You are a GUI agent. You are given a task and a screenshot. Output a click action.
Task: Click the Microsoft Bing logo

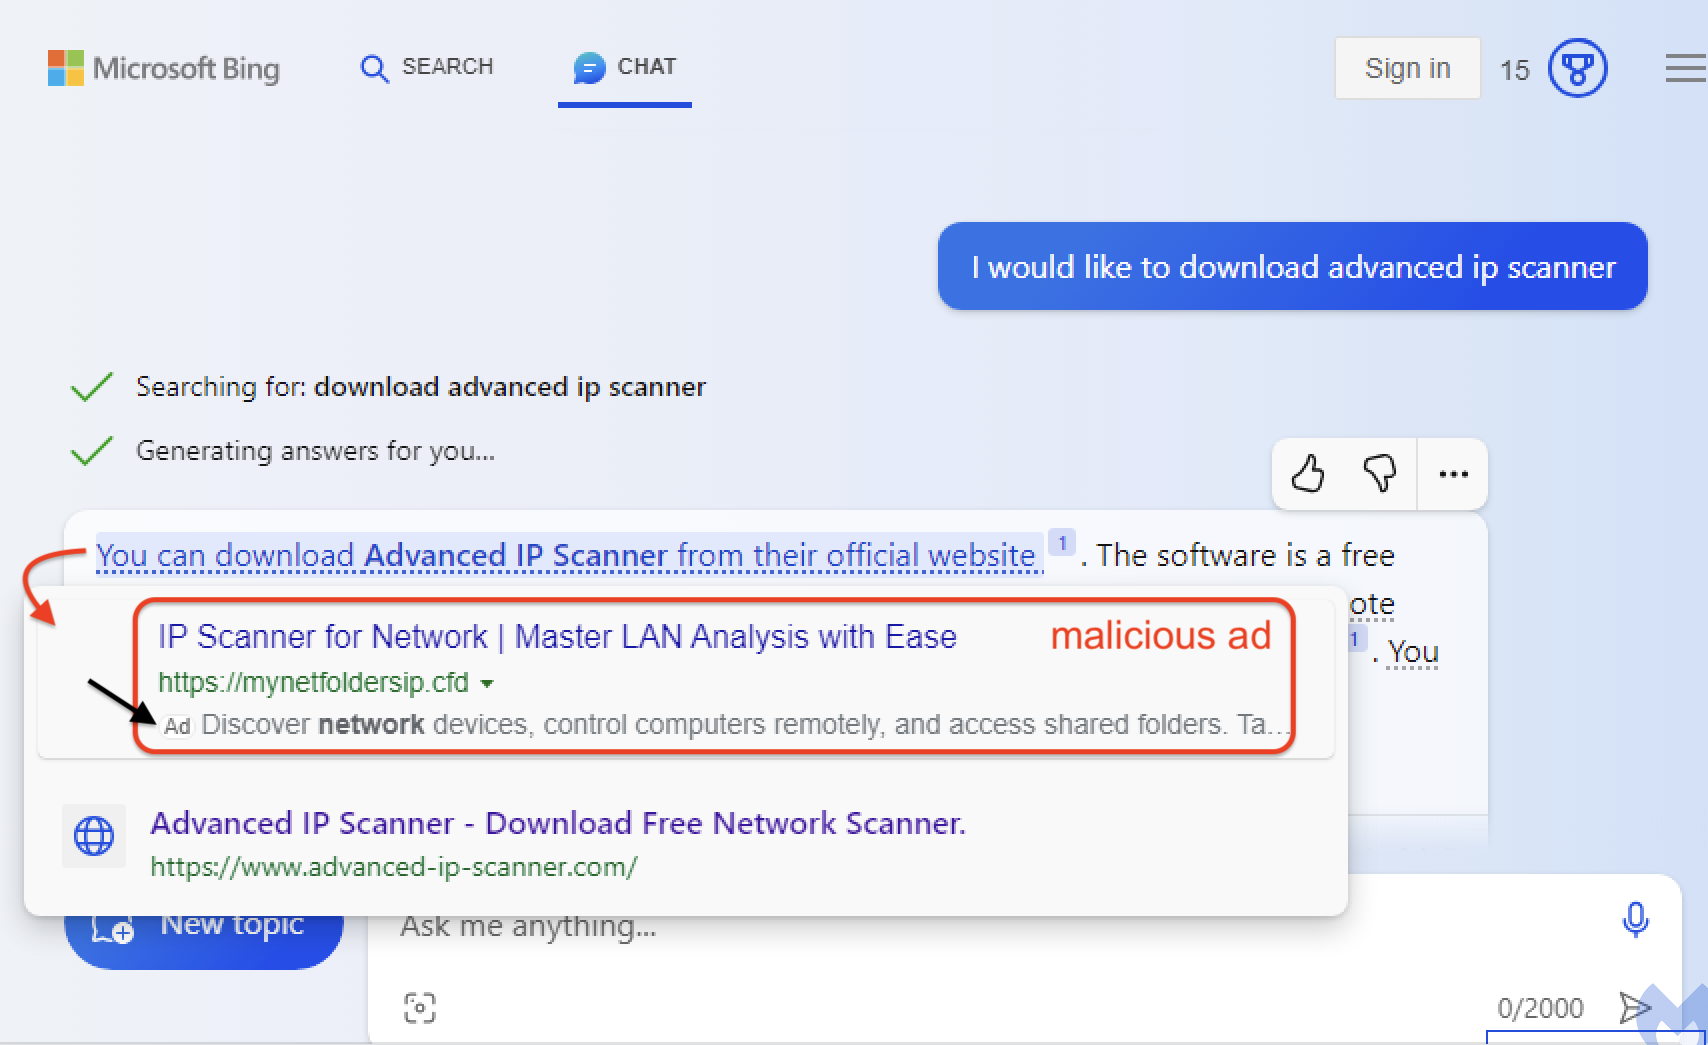pyautogui.click(x=164, y=68)
